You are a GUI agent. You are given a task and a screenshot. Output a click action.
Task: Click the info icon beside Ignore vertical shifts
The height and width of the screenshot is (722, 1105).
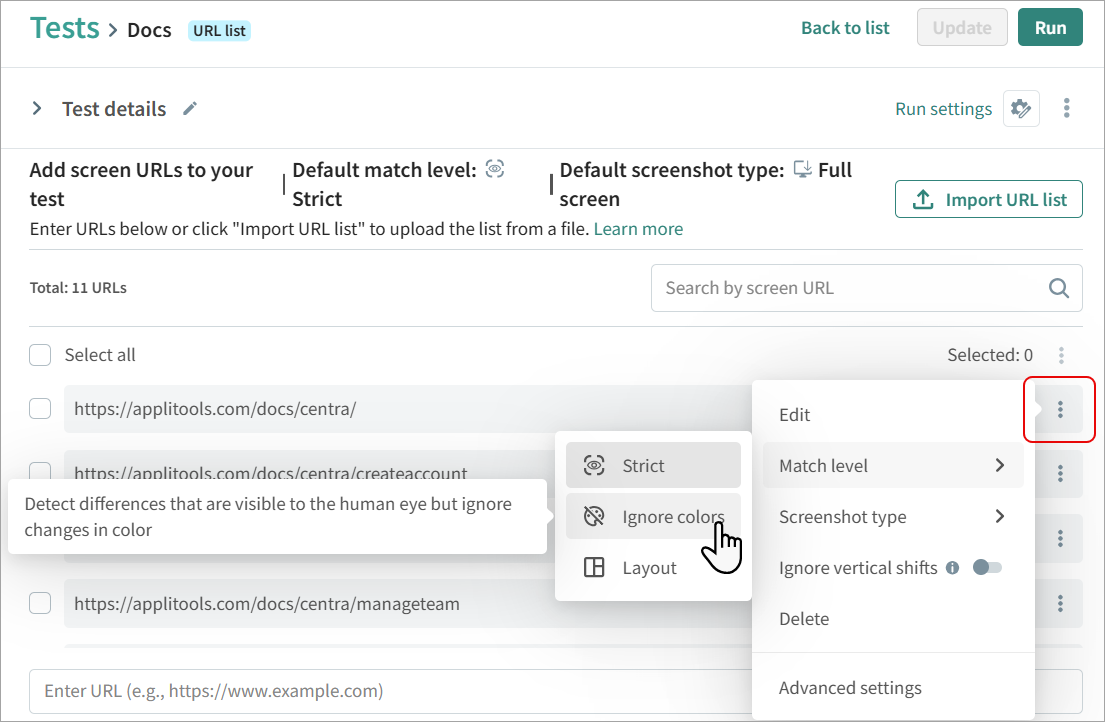tap(952, 568)
